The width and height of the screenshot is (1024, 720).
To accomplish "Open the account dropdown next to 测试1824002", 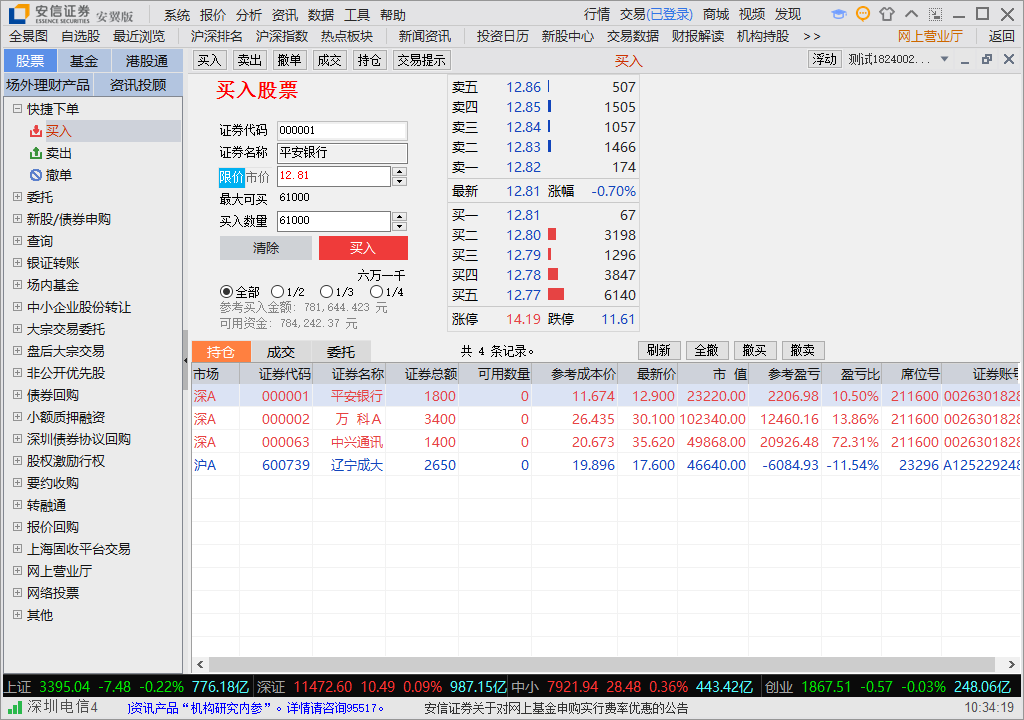I will pos(944,59).
